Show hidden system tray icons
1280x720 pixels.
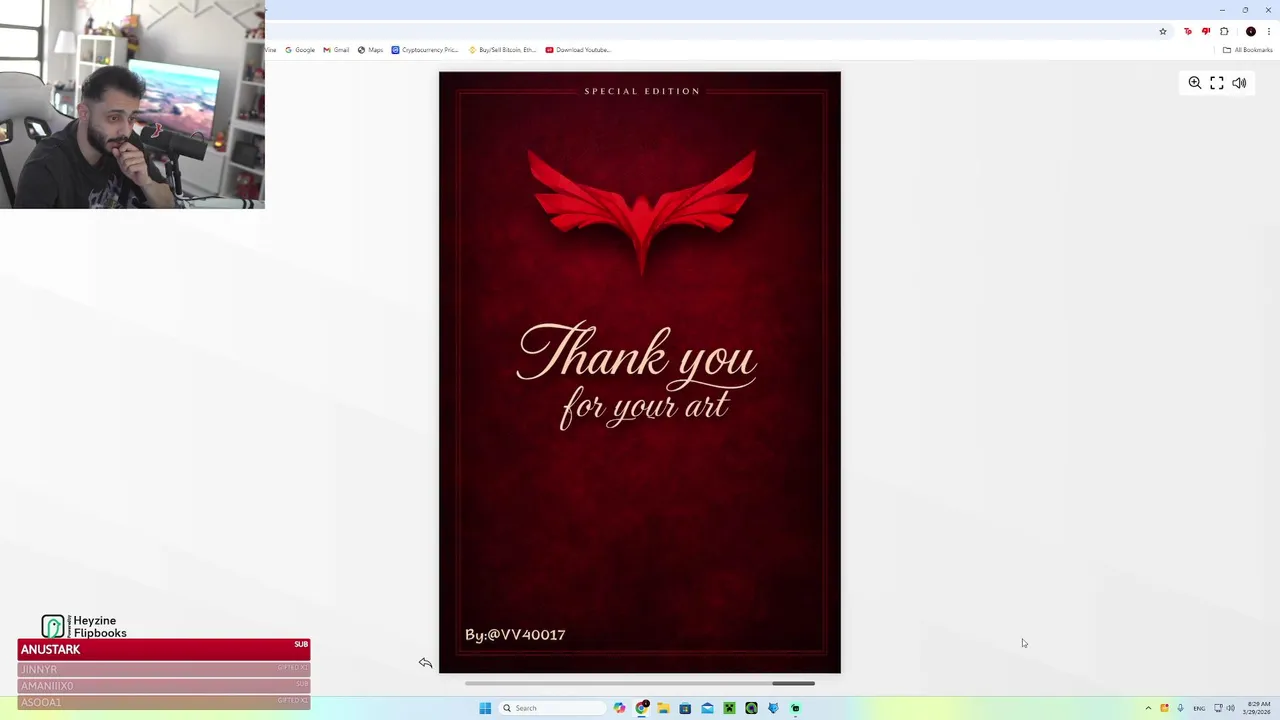click(1148, 708)
